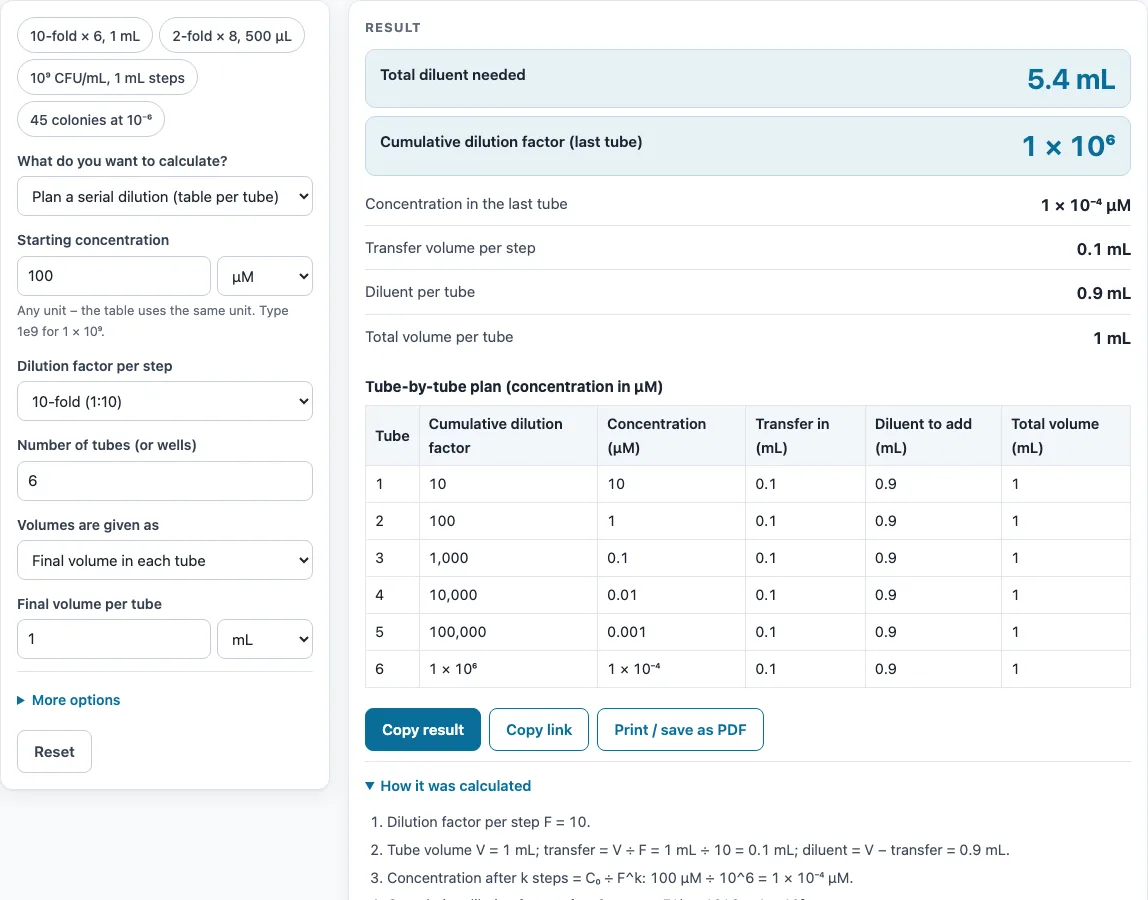Open the Dilution factor per step dropdown
This screenshot has width=1148, height=900.
[x=165, y=401]
